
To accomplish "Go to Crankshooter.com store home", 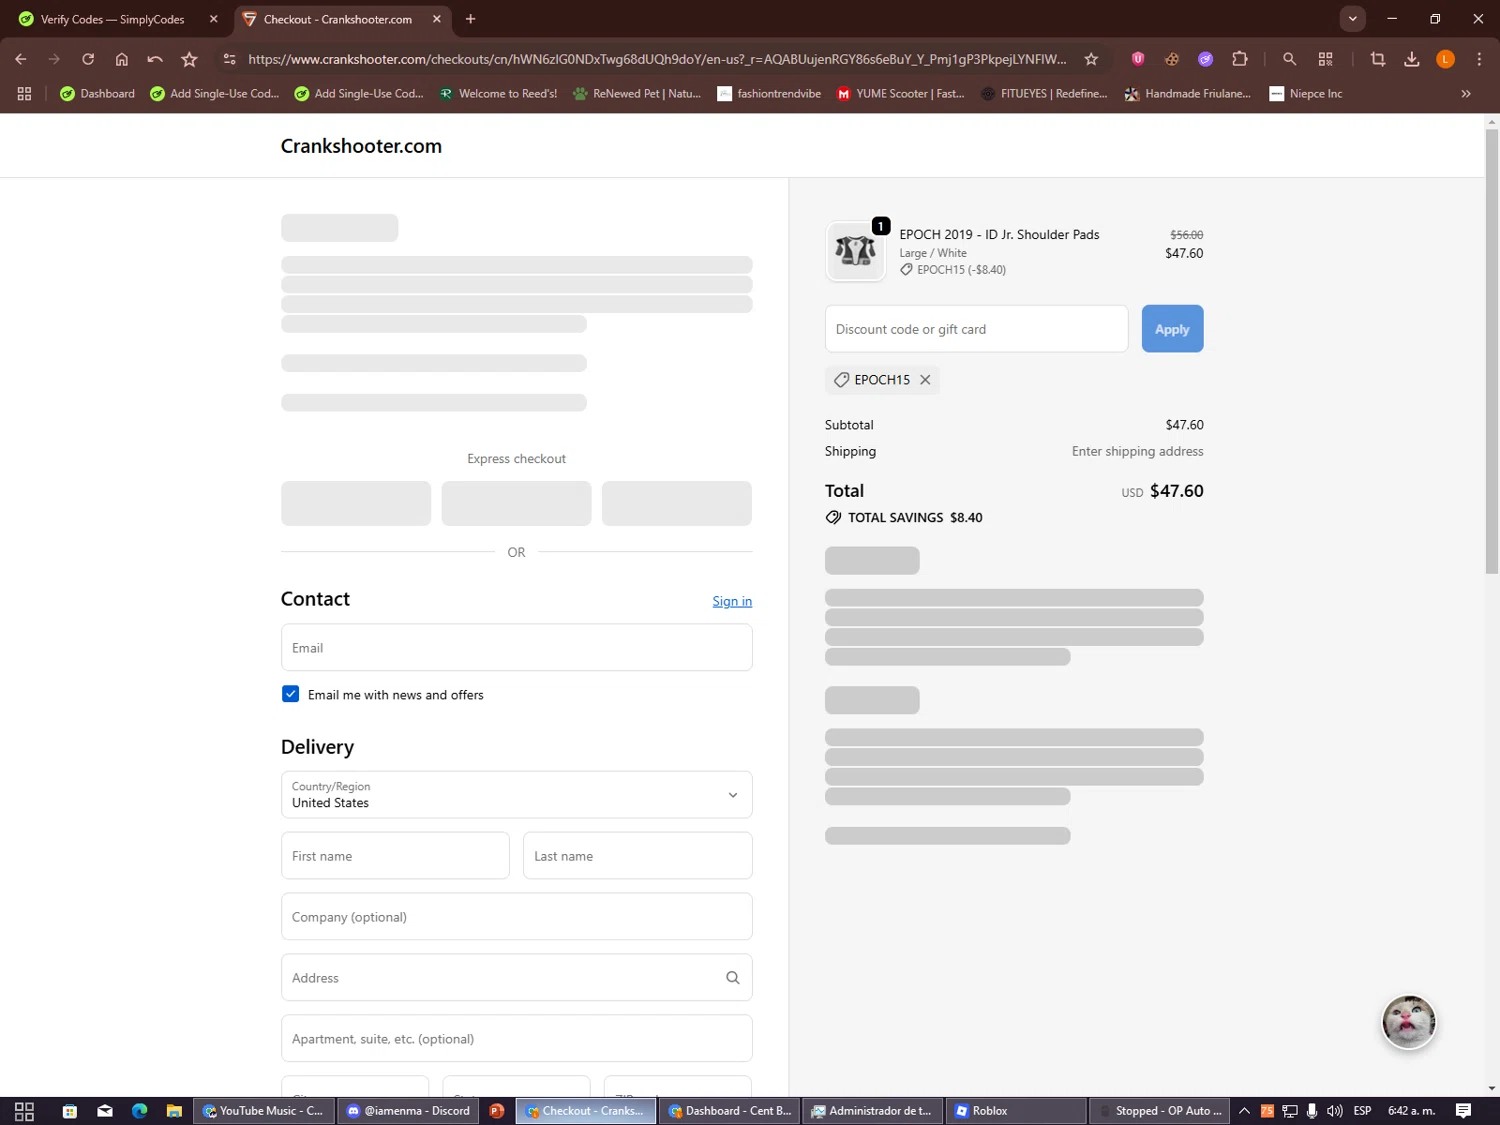I will 361,146.
